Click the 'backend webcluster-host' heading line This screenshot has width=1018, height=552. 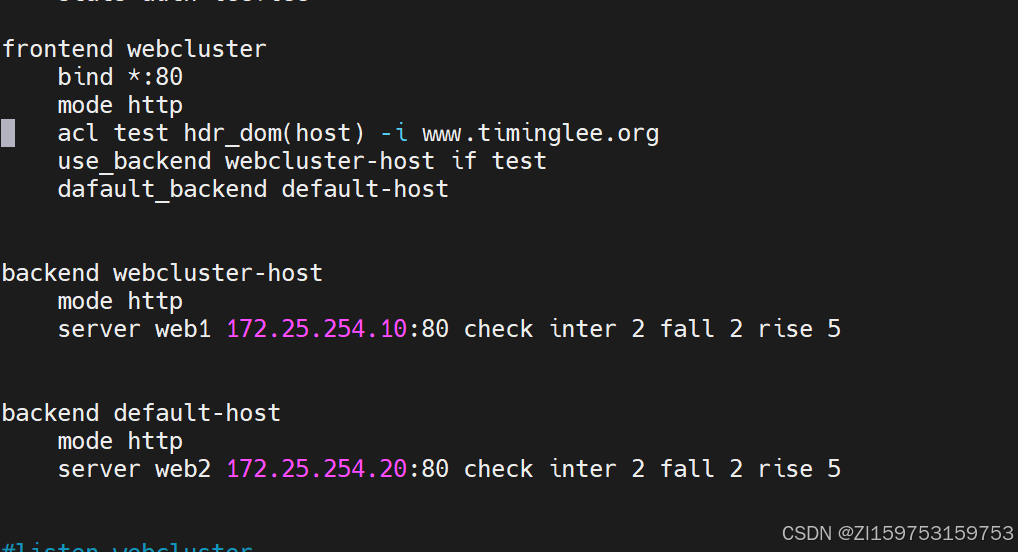pos(162,273)
